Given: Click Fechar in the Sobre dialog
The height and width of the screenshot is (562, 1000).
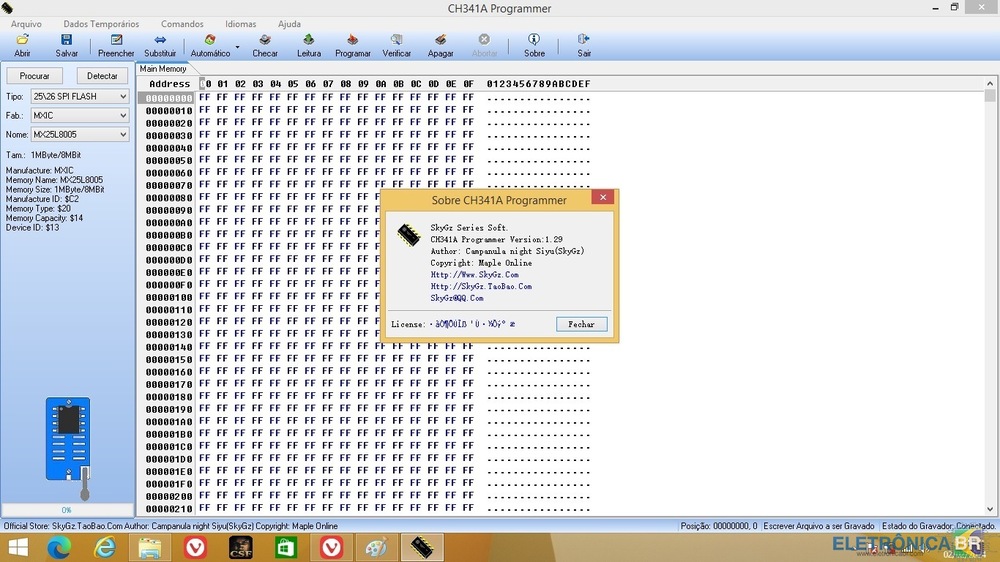Looking at the screenshot, I should coord(581,324).
